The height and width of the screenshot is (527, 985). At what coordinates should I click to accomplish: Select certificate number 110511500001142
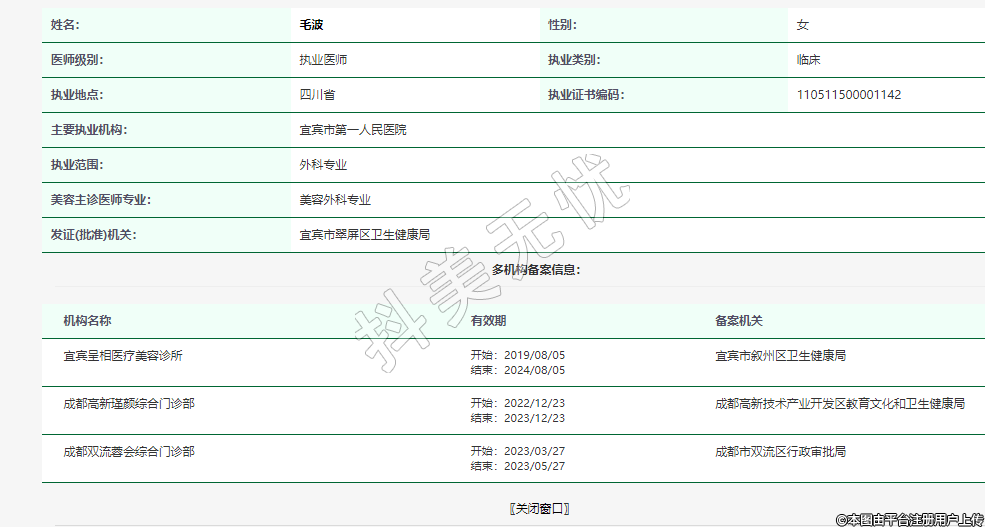click(848, 95)
